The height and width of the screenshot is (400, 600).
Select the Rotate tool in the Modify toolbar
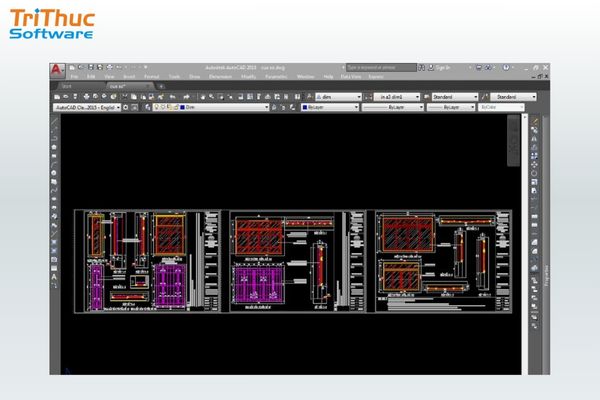coord(535,173)
